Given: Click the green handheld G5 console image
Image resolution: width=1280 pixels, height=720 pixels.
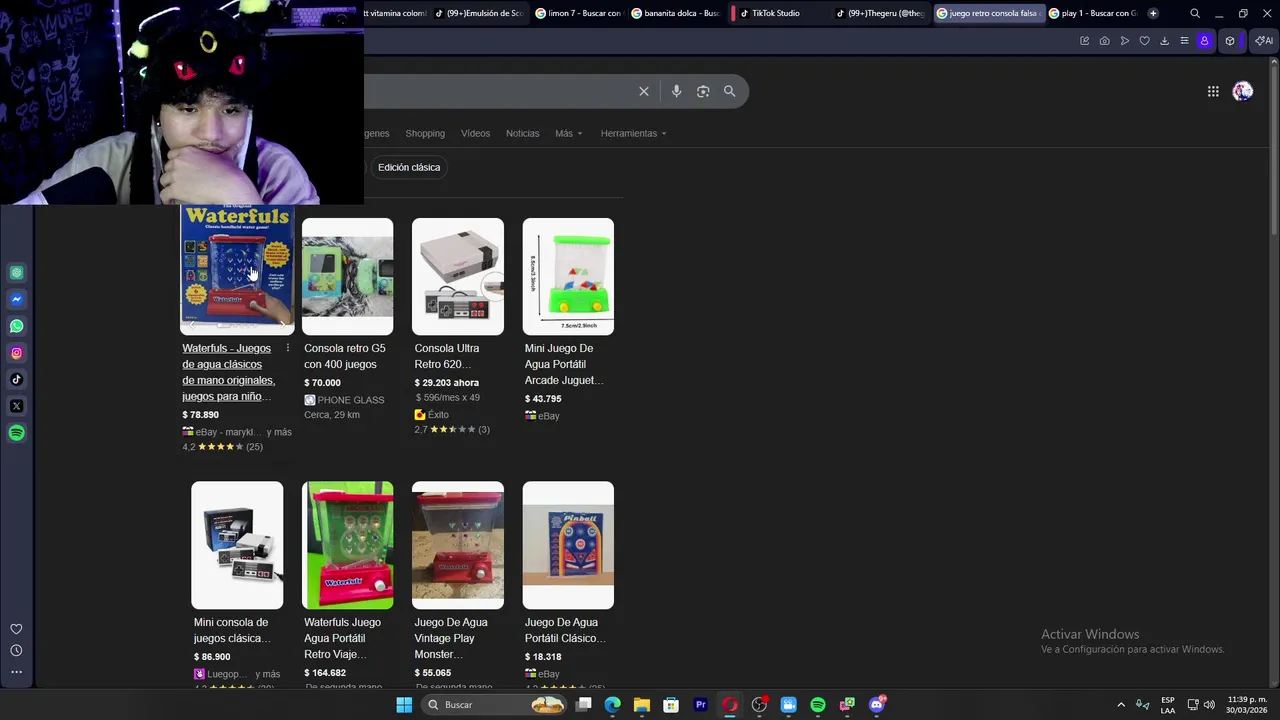Looking at the screenshot, I should 347,276.
